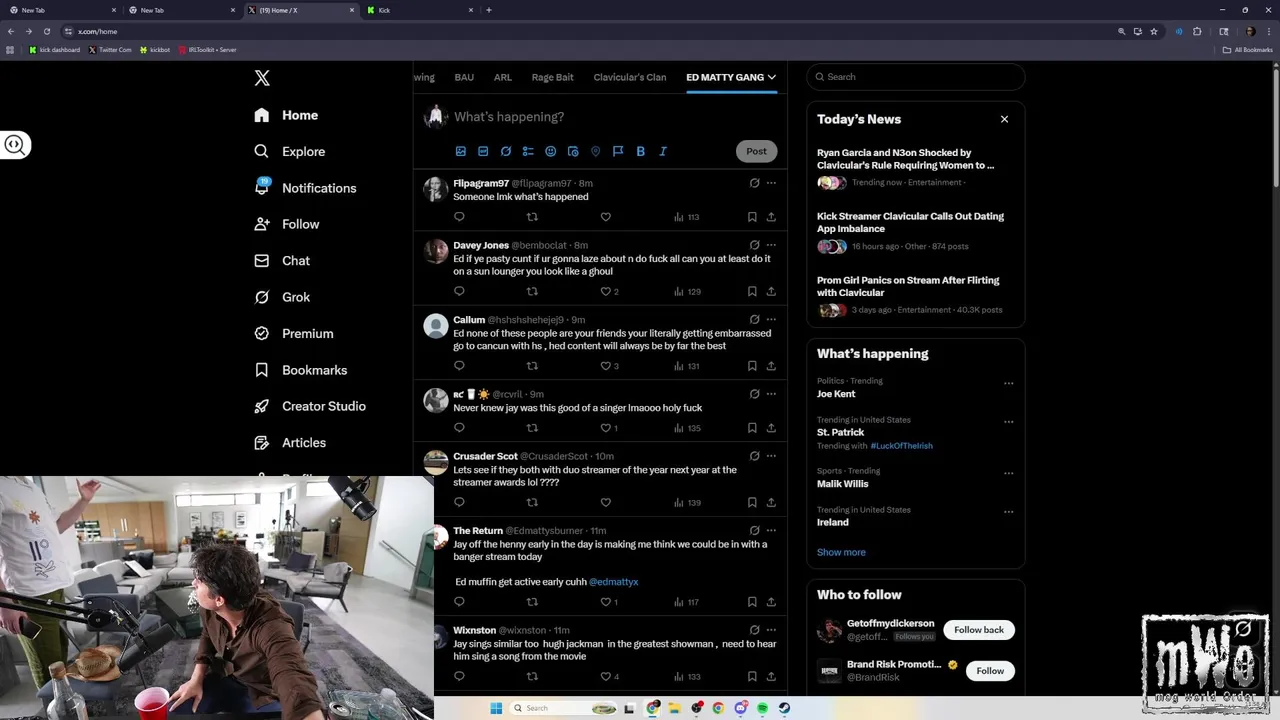Open the @edmattyx mention link
Image resolution: width=1280 pixels, height=720 pixels.
pos(613,582)
